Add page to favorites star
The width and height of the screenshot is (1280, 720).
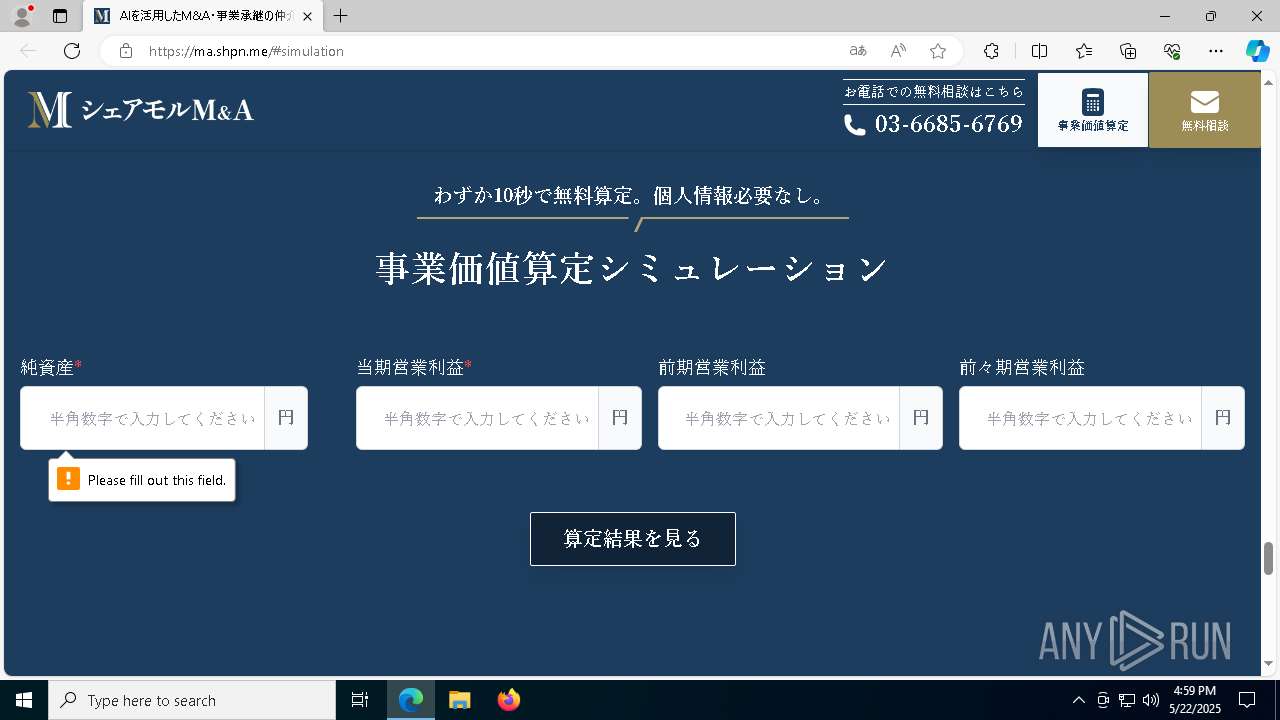point(938,51)
